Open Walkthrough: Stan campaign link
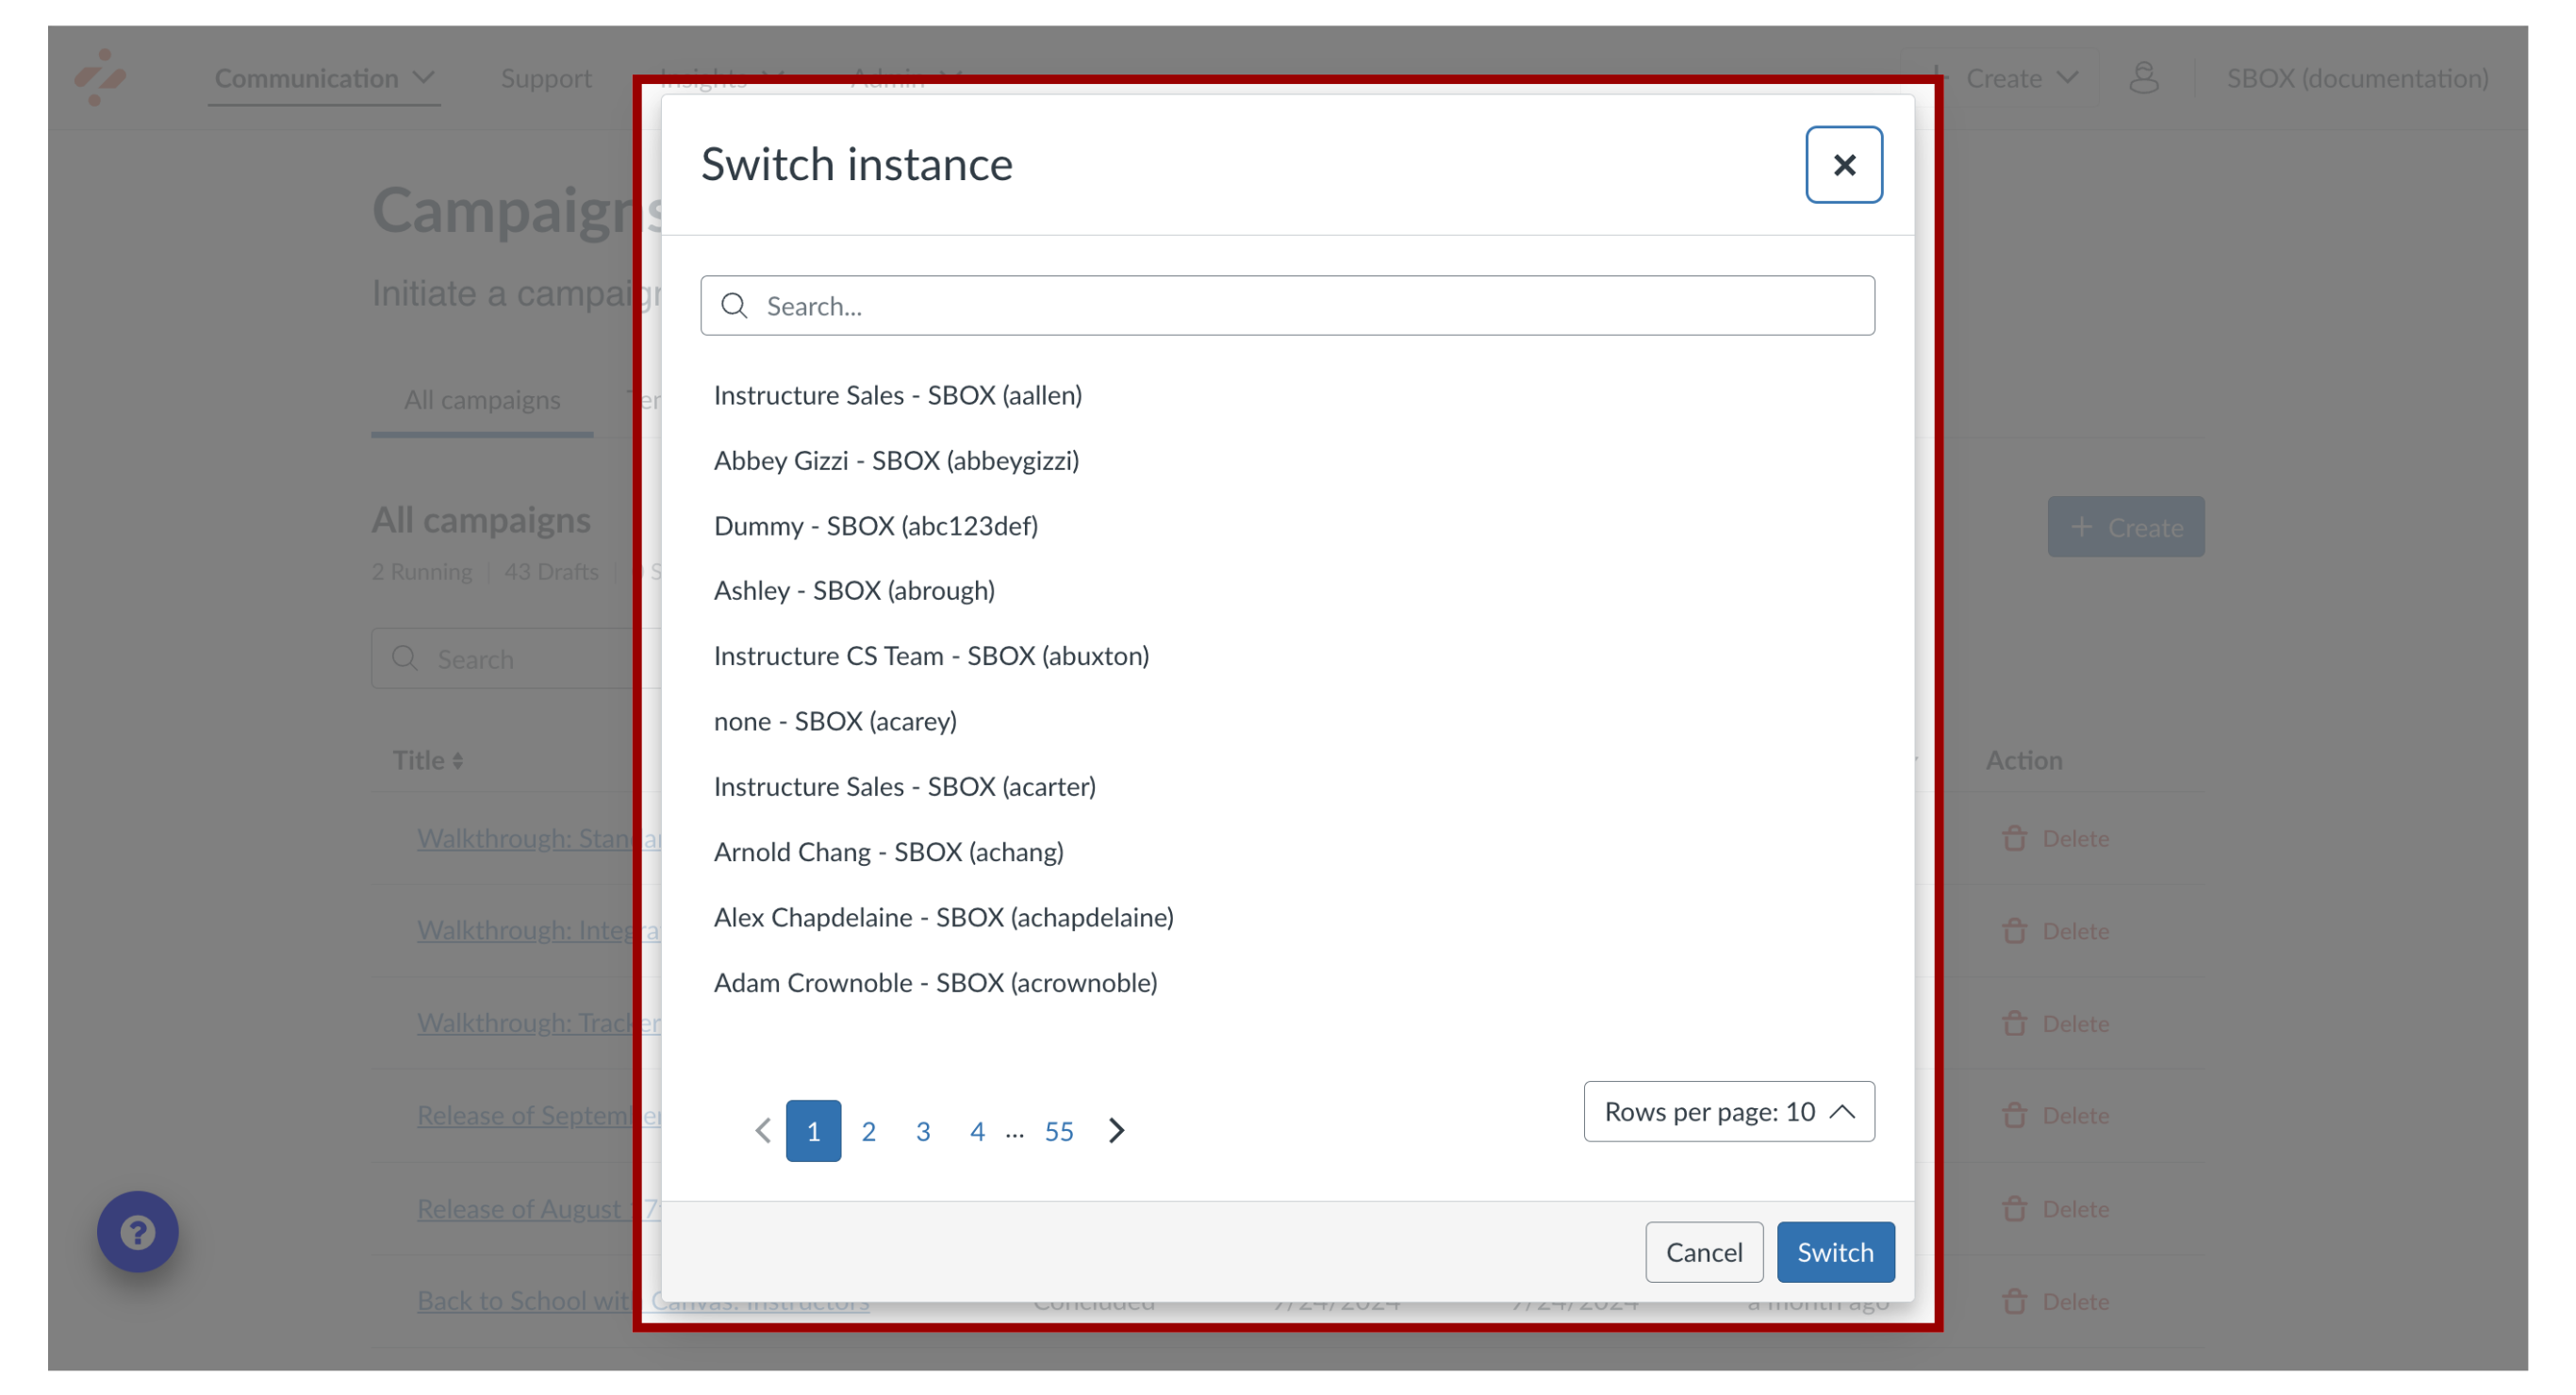The image size is (2576, 1395). [539, 839]
